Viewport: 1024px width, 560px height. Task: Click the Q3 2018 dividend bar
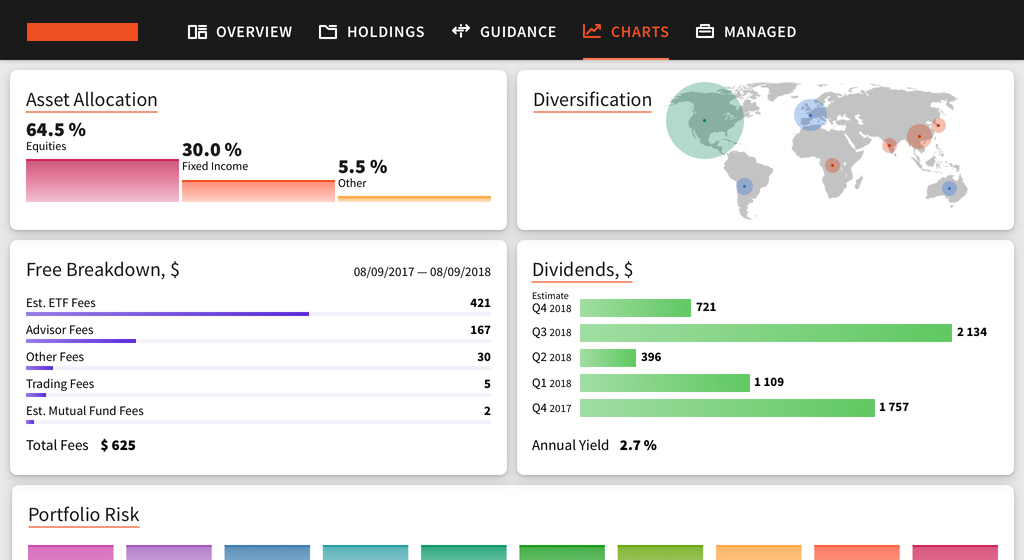pos(765,333)
